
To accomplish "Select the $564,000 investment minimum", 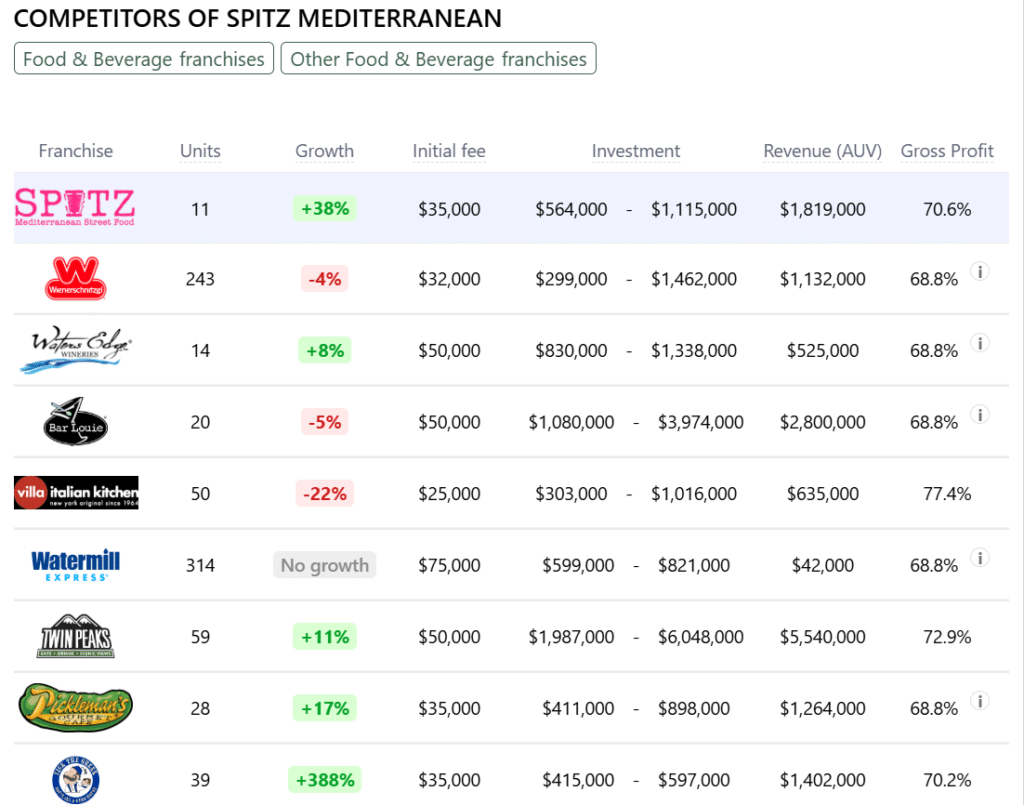I will click(571, 209).
